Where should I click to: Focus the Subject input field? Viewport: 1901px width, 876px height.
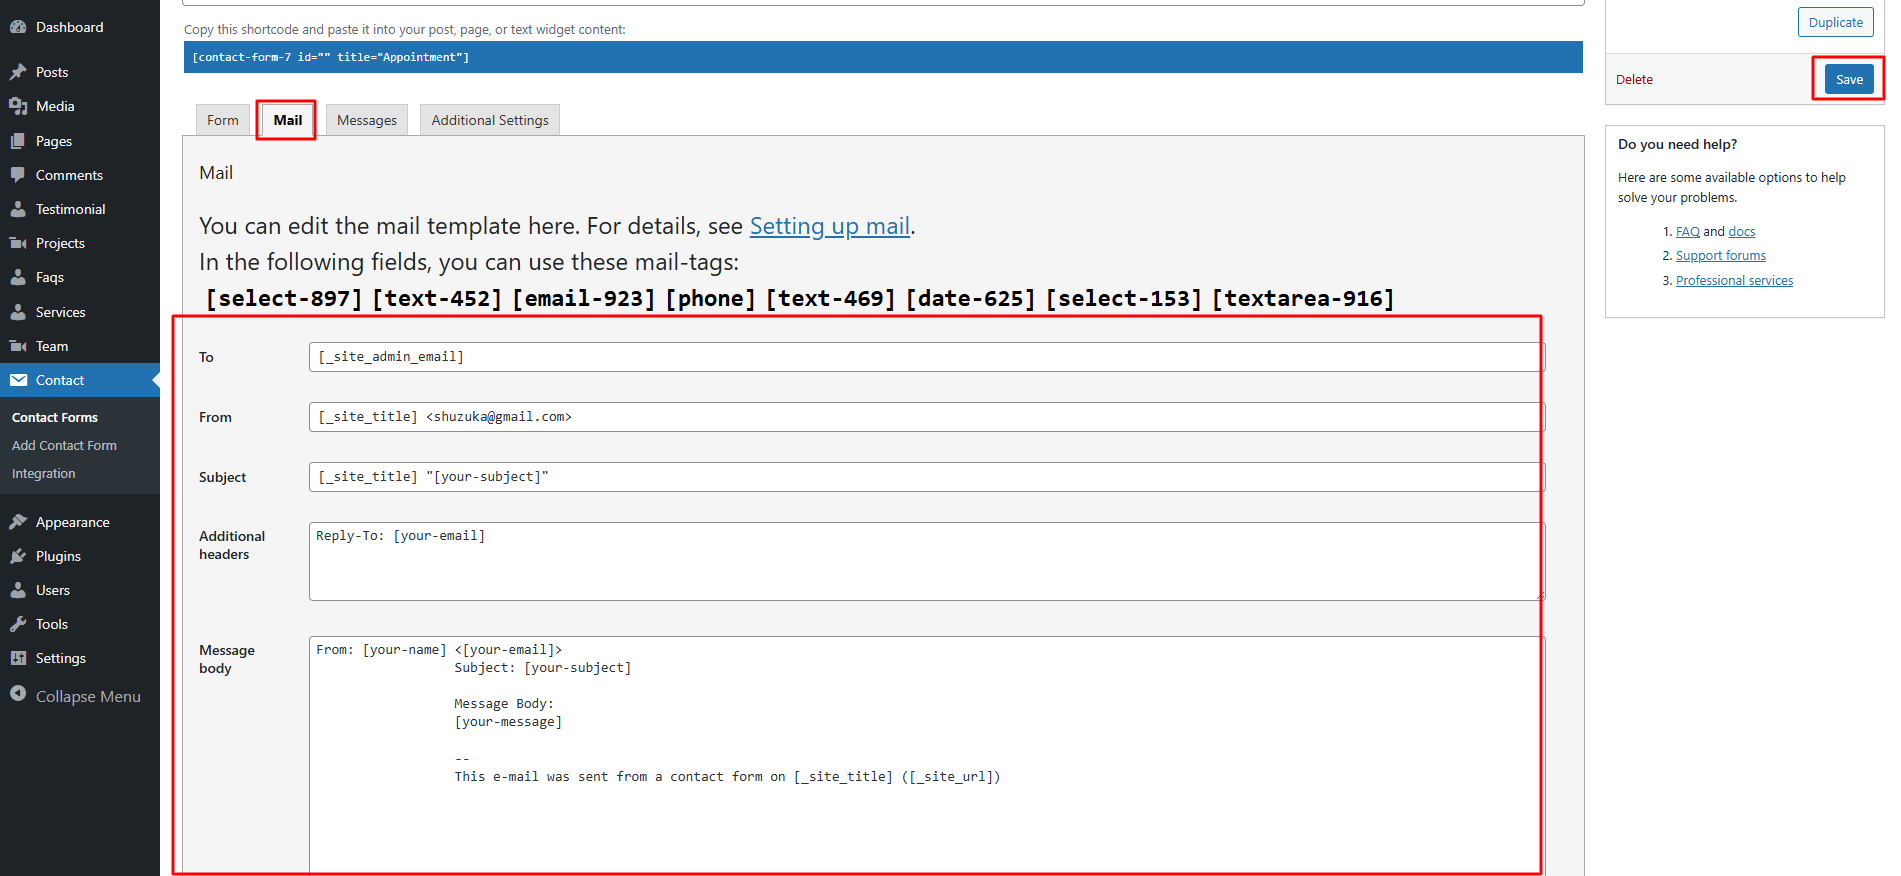pos(925,477)
